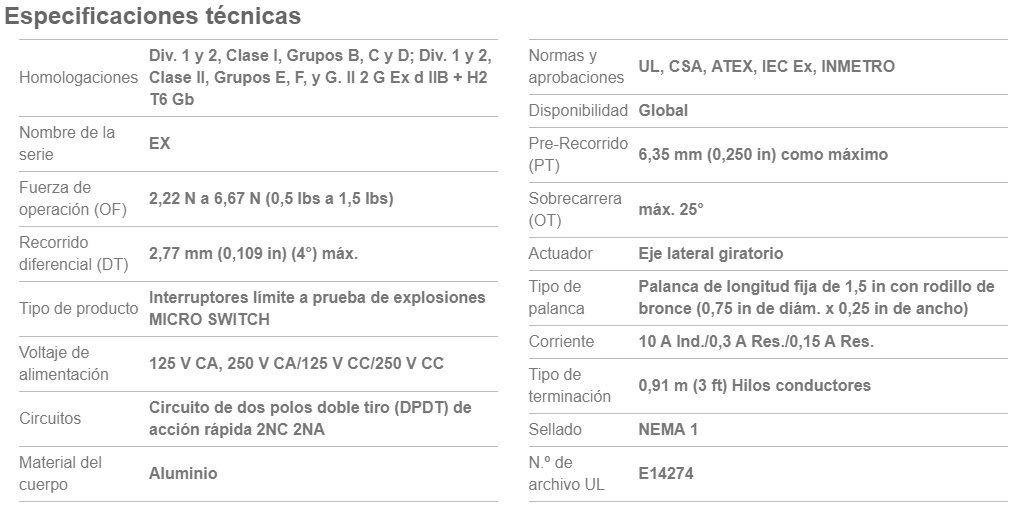Click the Tipo de palanca label
Image resolution: width=1019 pixels, height=508 pixels.
coord(555,298)
